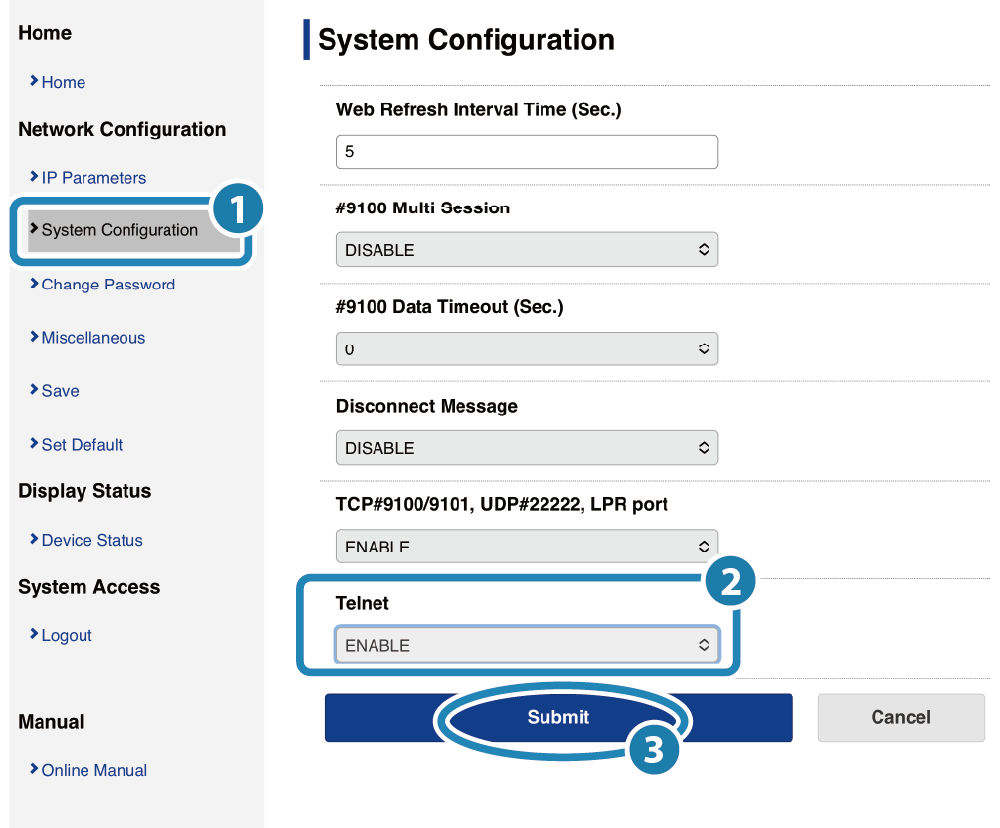1000x828 pixels.
Task: Open the #9100 Multi Session dropdown
Action: click(x=526, y=249)
